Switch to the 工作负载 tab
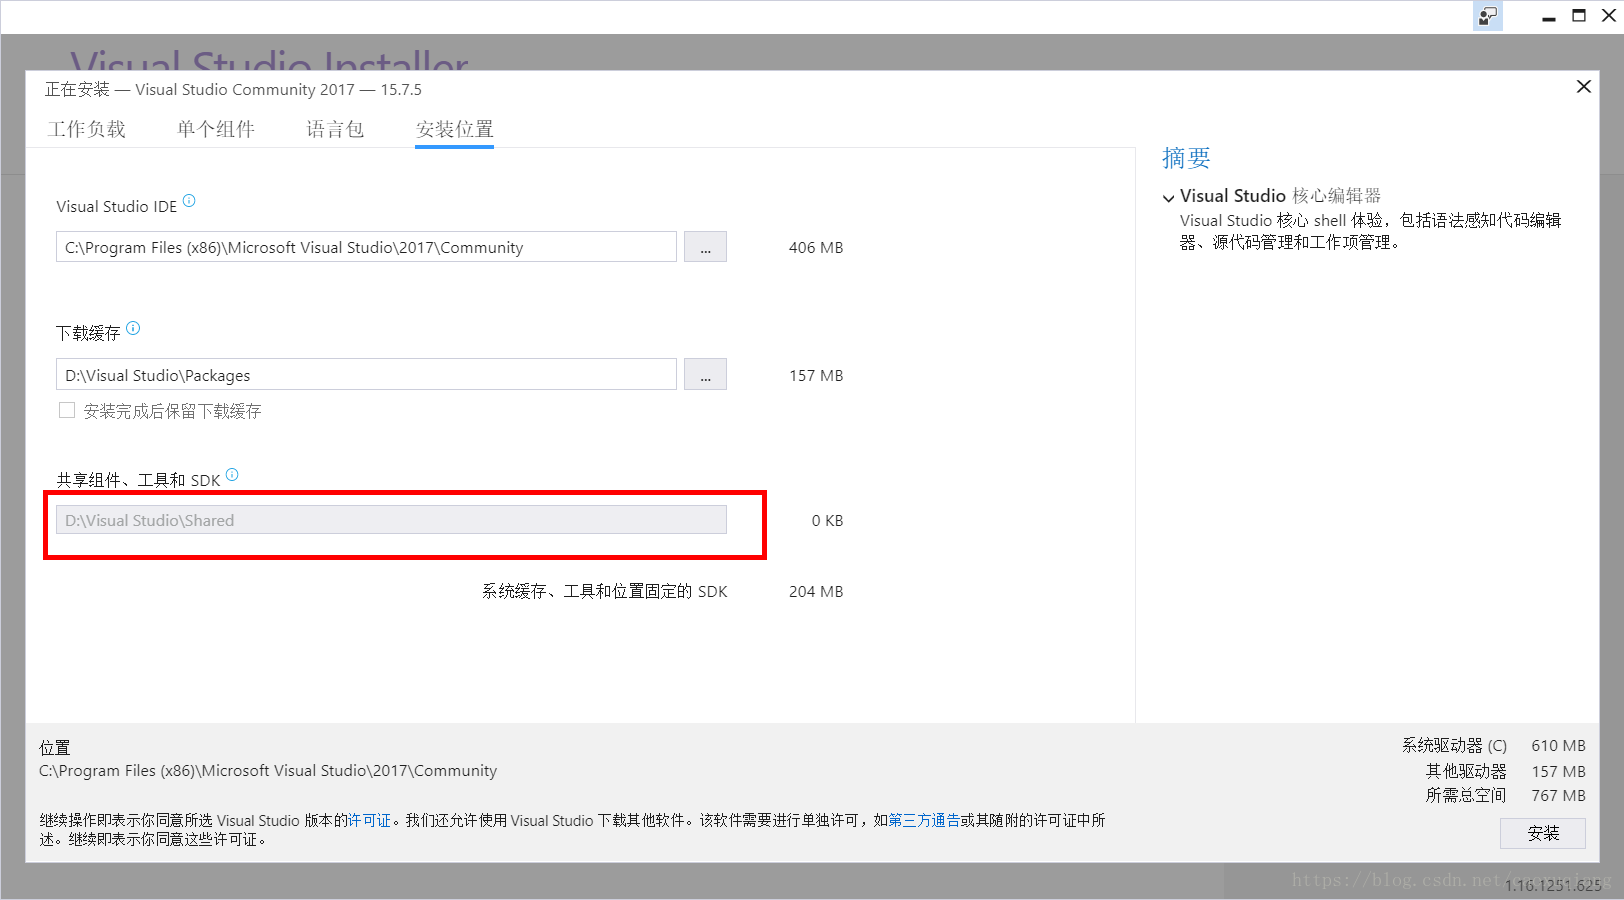Screen dimensions: 1624x900 pos(87,129)
